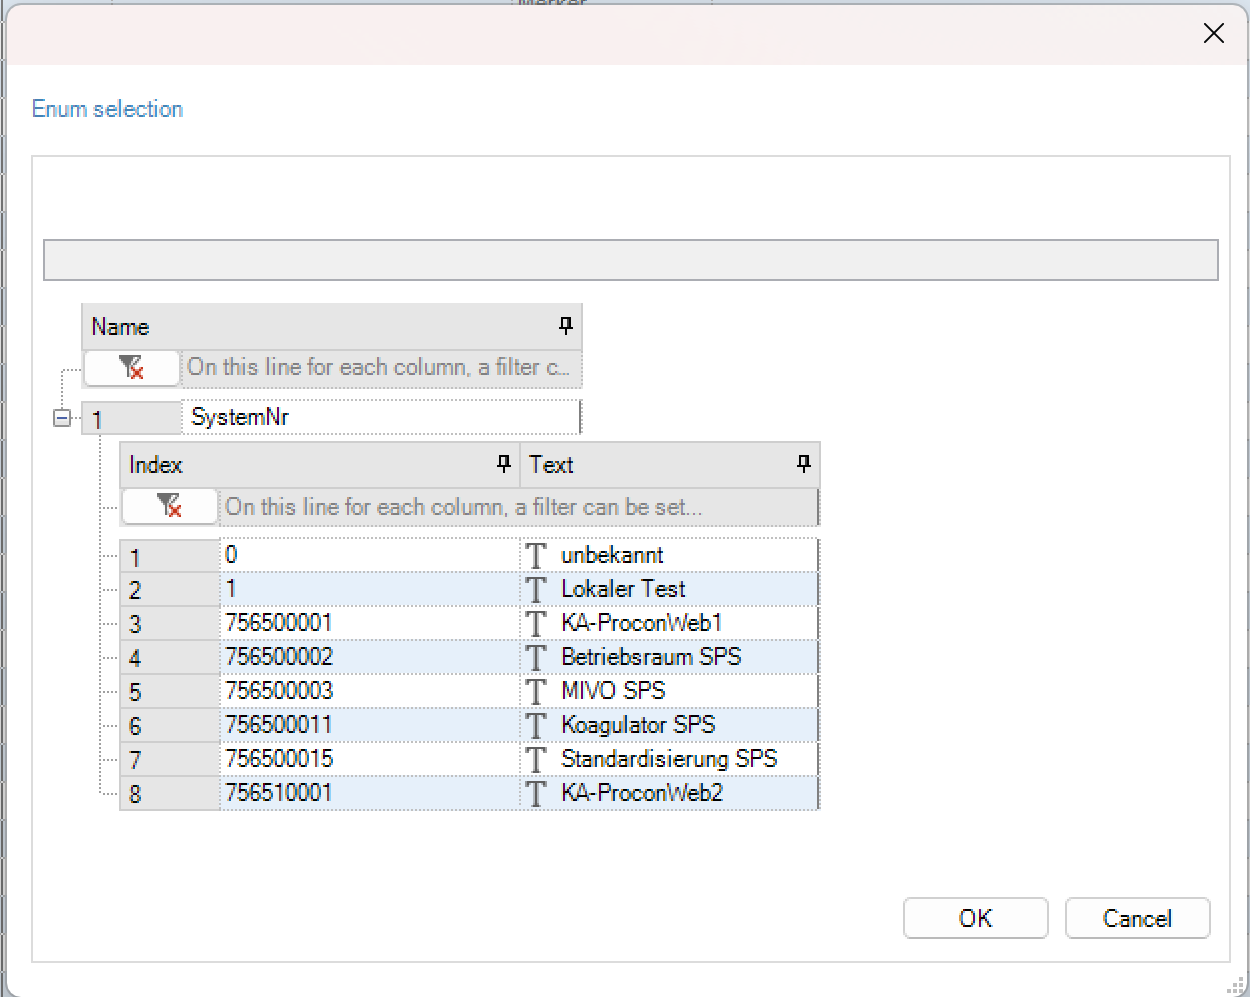Image resolution: width=1250 pixels, height=997 pixels.
Task: Click the 'Enum selection' title text
Action: [107, 109]
